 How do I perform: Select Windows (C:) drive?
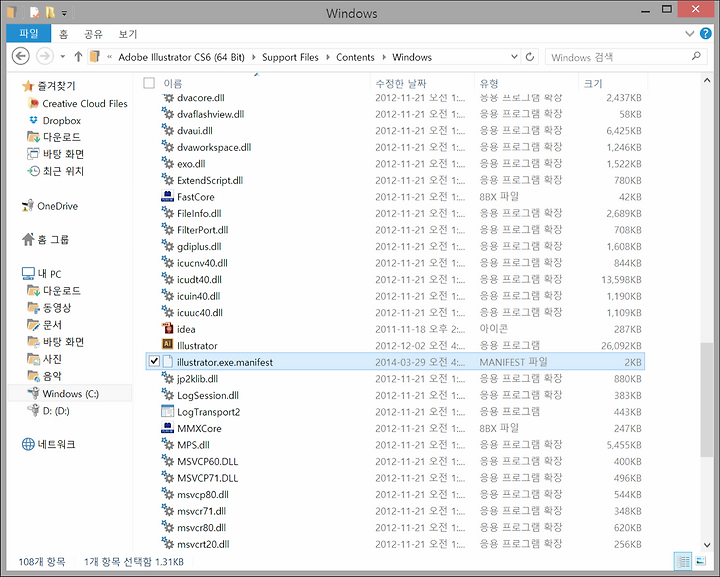tap(70, 394)
